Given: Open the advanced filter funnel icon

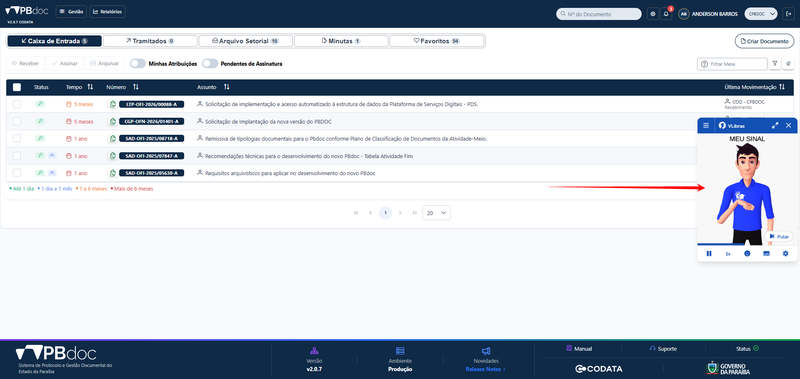Looking at the screenshot, I should coord(775,64).
